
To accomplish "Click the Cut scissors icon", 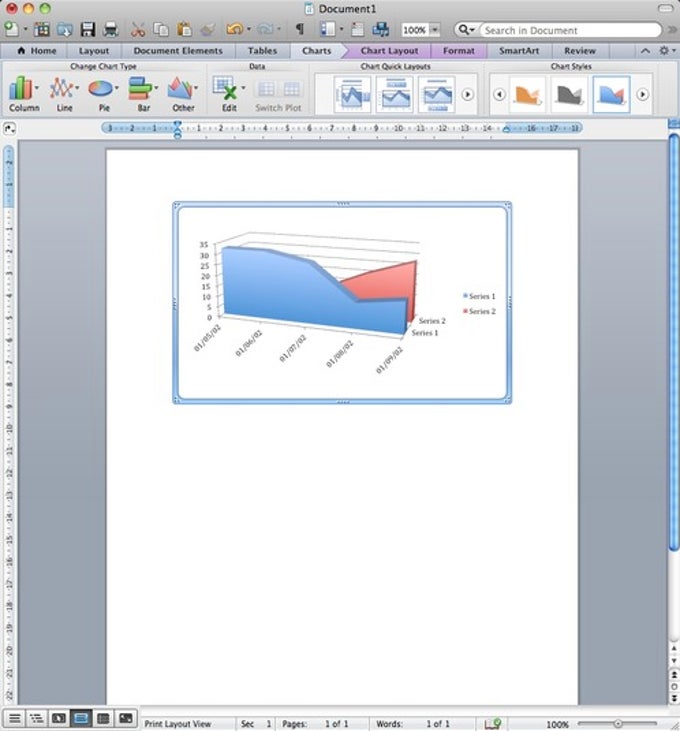I will (x=137, y=30).
